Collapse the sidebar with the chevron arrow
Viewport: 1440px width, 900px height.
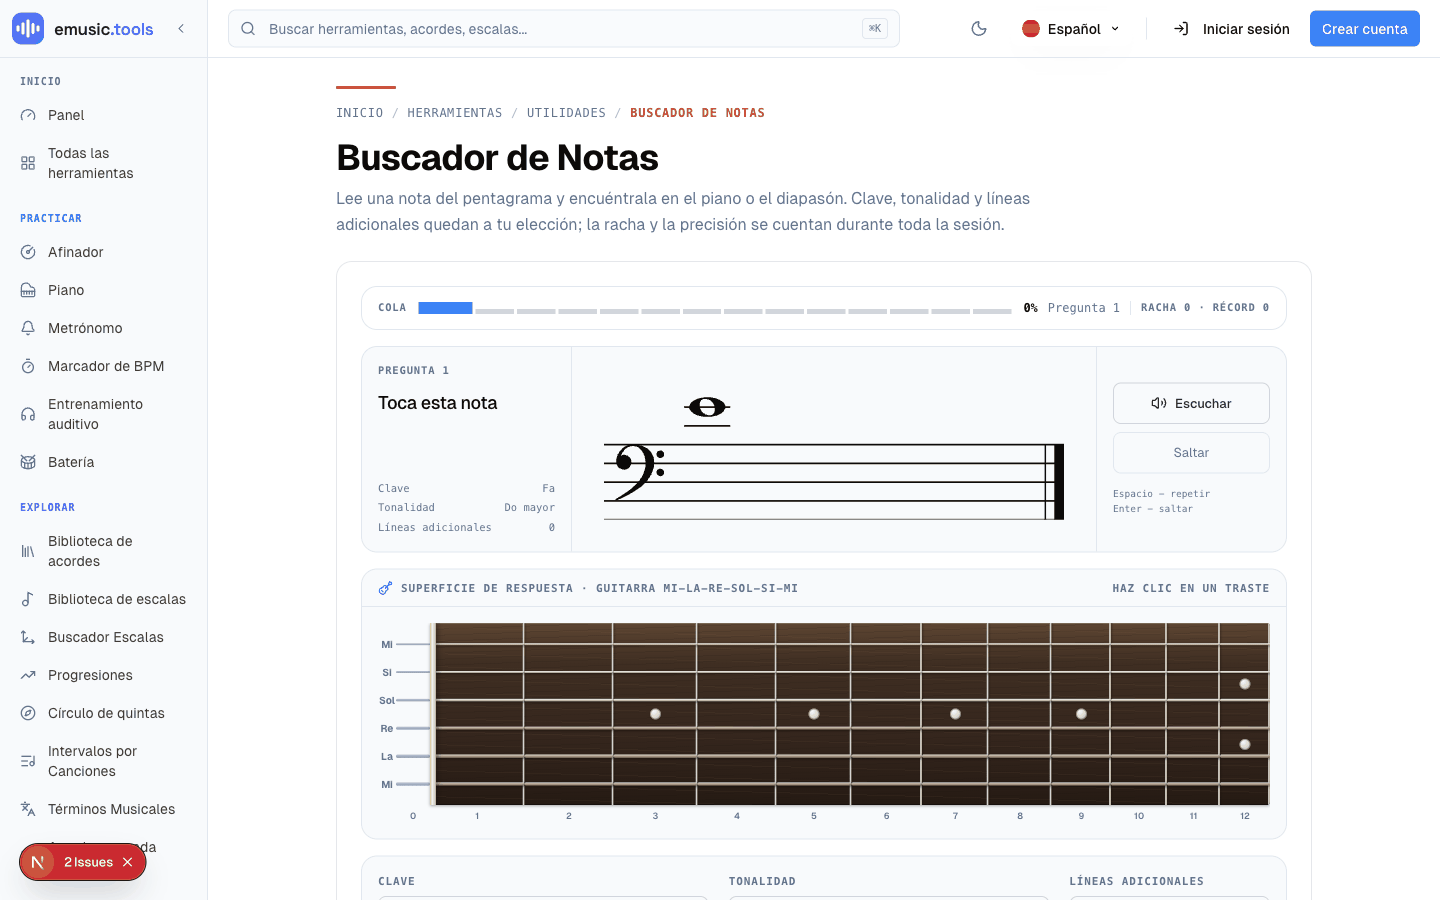point(181,29)
